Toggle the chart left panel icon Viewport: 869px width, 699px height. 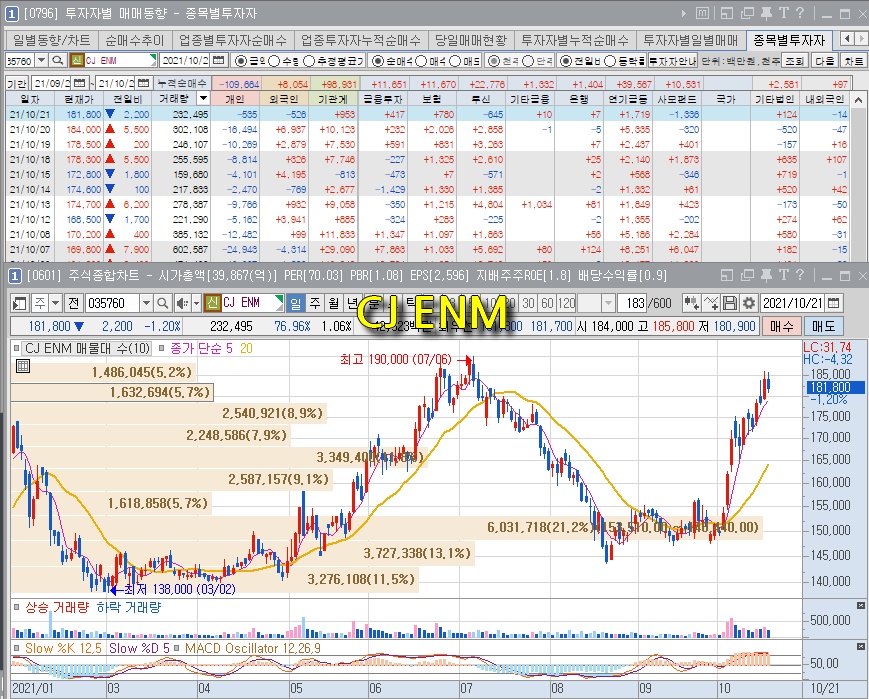point(20,303)
